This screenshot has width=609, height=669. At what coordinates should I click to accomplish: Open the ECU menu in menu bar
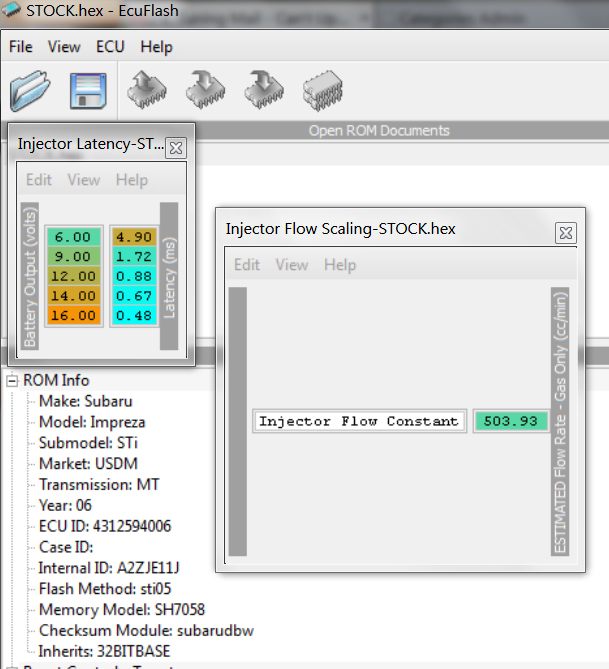[110, 47]
